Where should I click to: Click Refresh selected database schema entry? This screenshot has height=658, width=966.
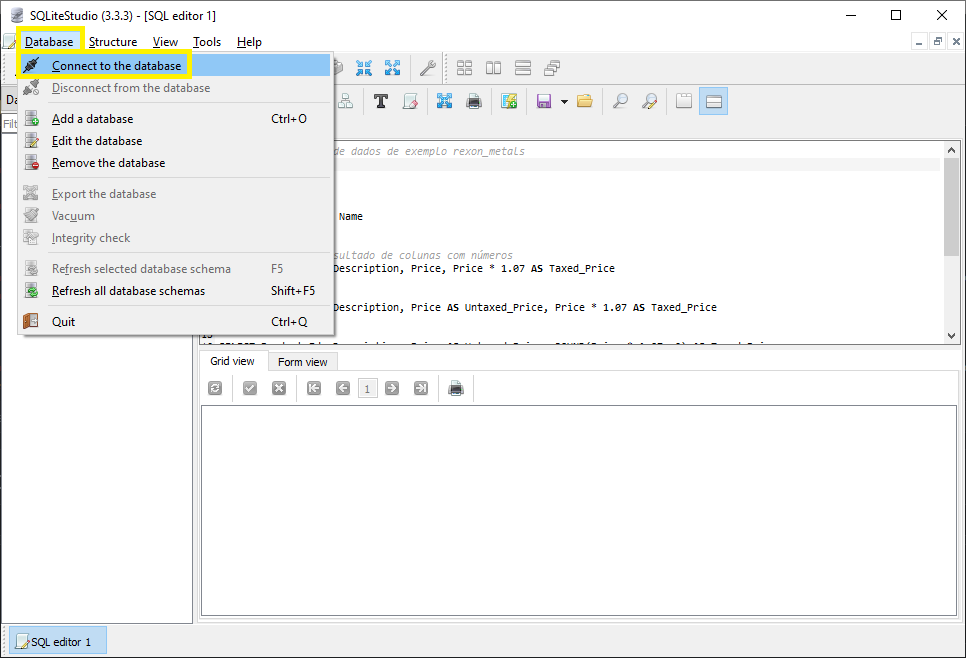[176, 269]
